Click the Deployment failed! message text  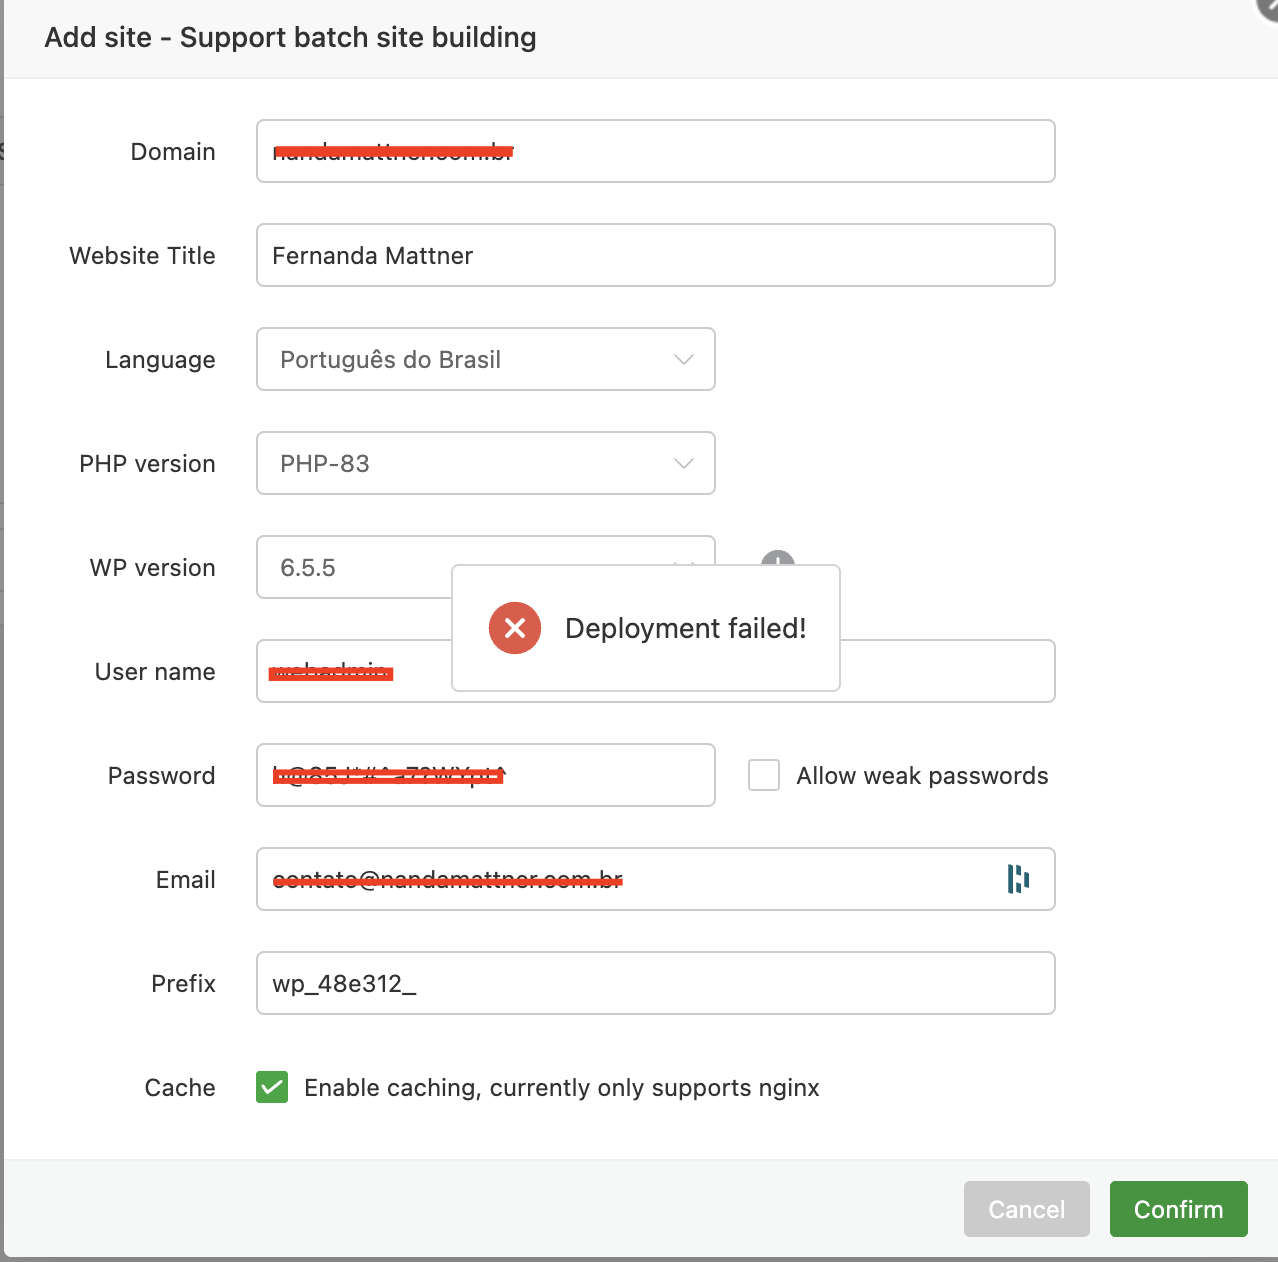pos(685,628)
